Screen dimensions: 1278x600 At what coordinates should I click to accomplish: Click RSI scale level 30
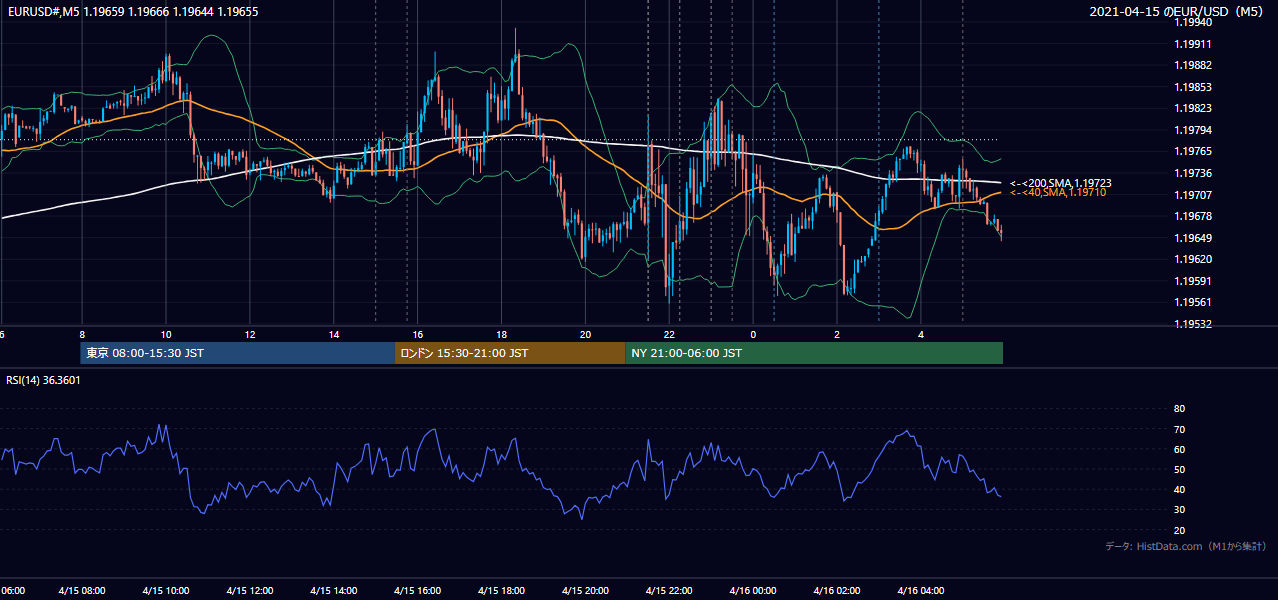(1179, 510)
